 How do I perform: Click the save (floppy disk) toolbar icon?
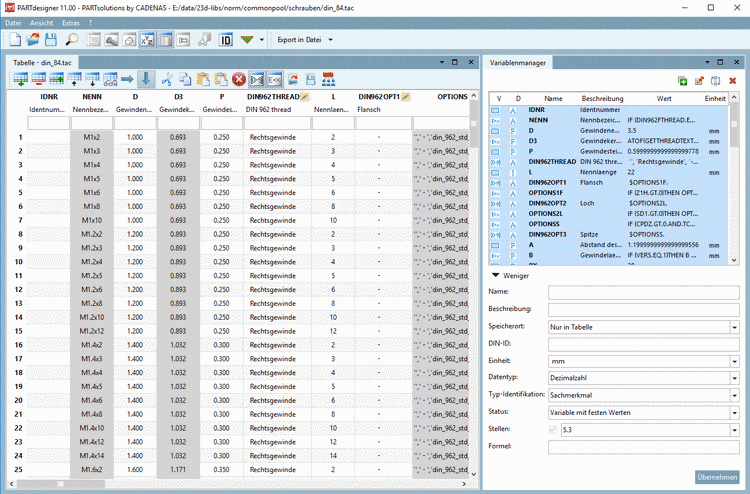pyautogui.click(x=52, y=40)
